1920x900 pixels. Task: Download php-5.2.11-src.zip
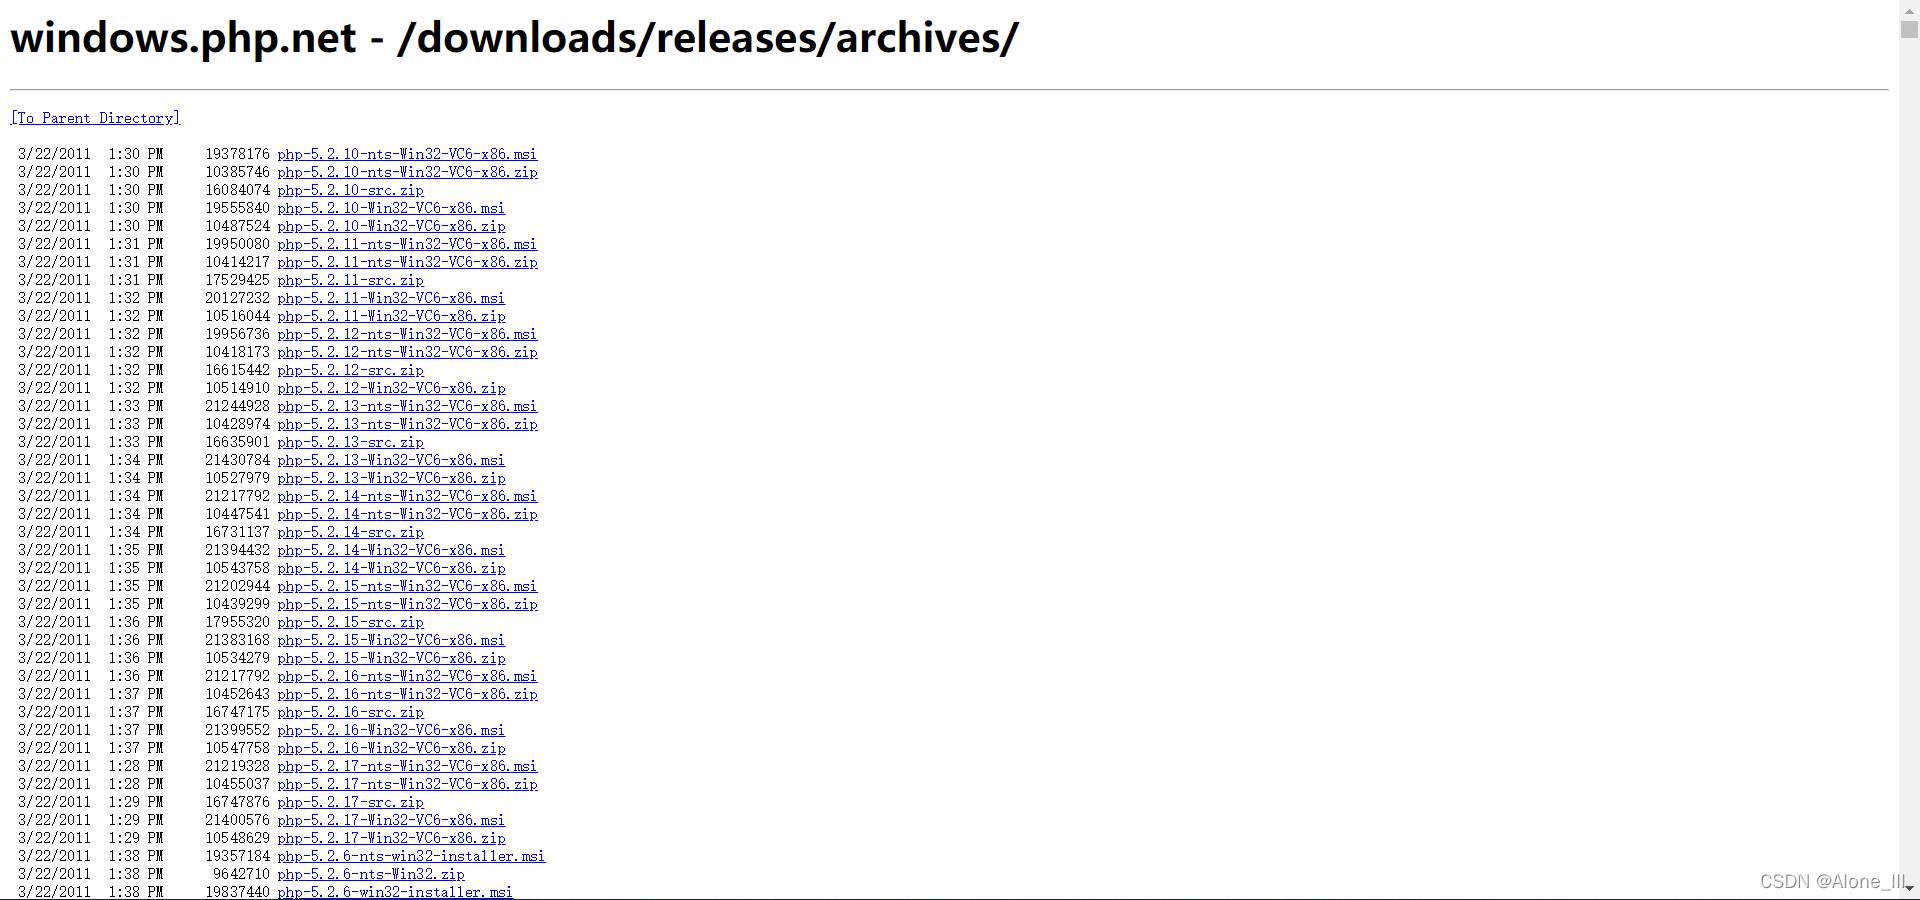pos(351,280)
